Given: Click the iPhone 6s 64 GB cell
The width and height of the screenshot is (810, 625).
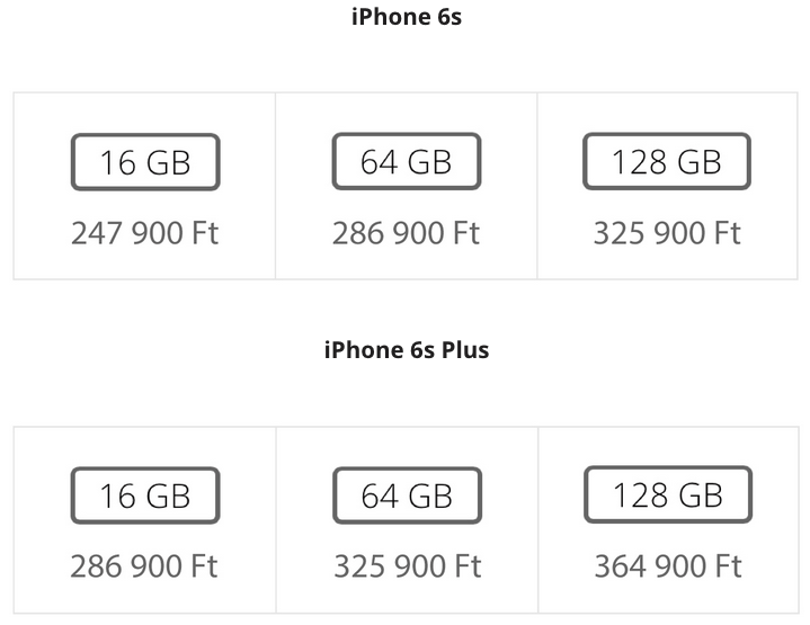Looking at the screenshot, I should coord(407,186).
